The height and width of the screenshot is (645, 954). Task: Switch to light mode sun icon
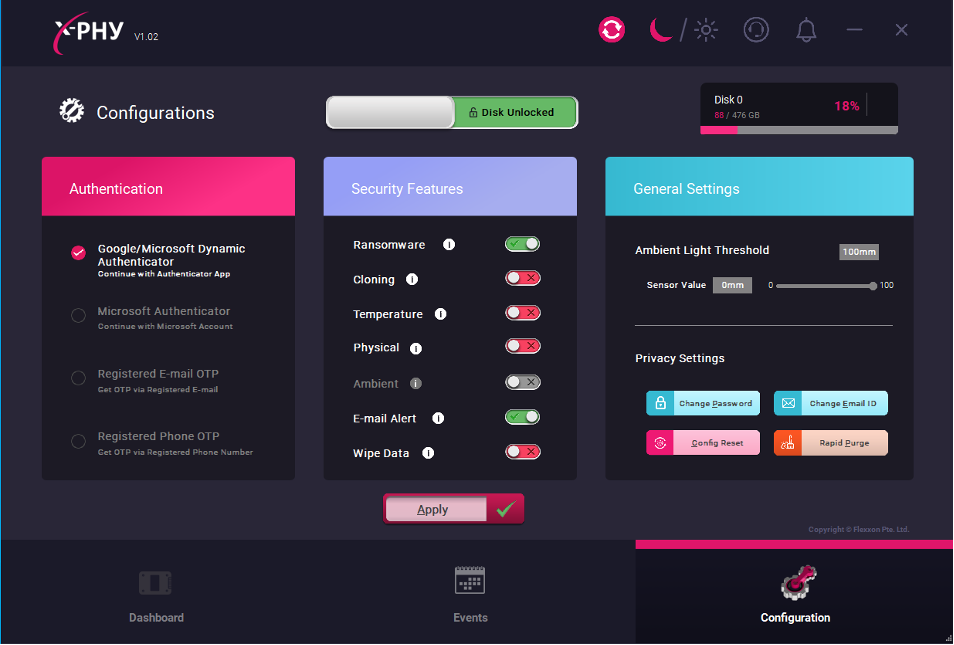pos(706,30)
